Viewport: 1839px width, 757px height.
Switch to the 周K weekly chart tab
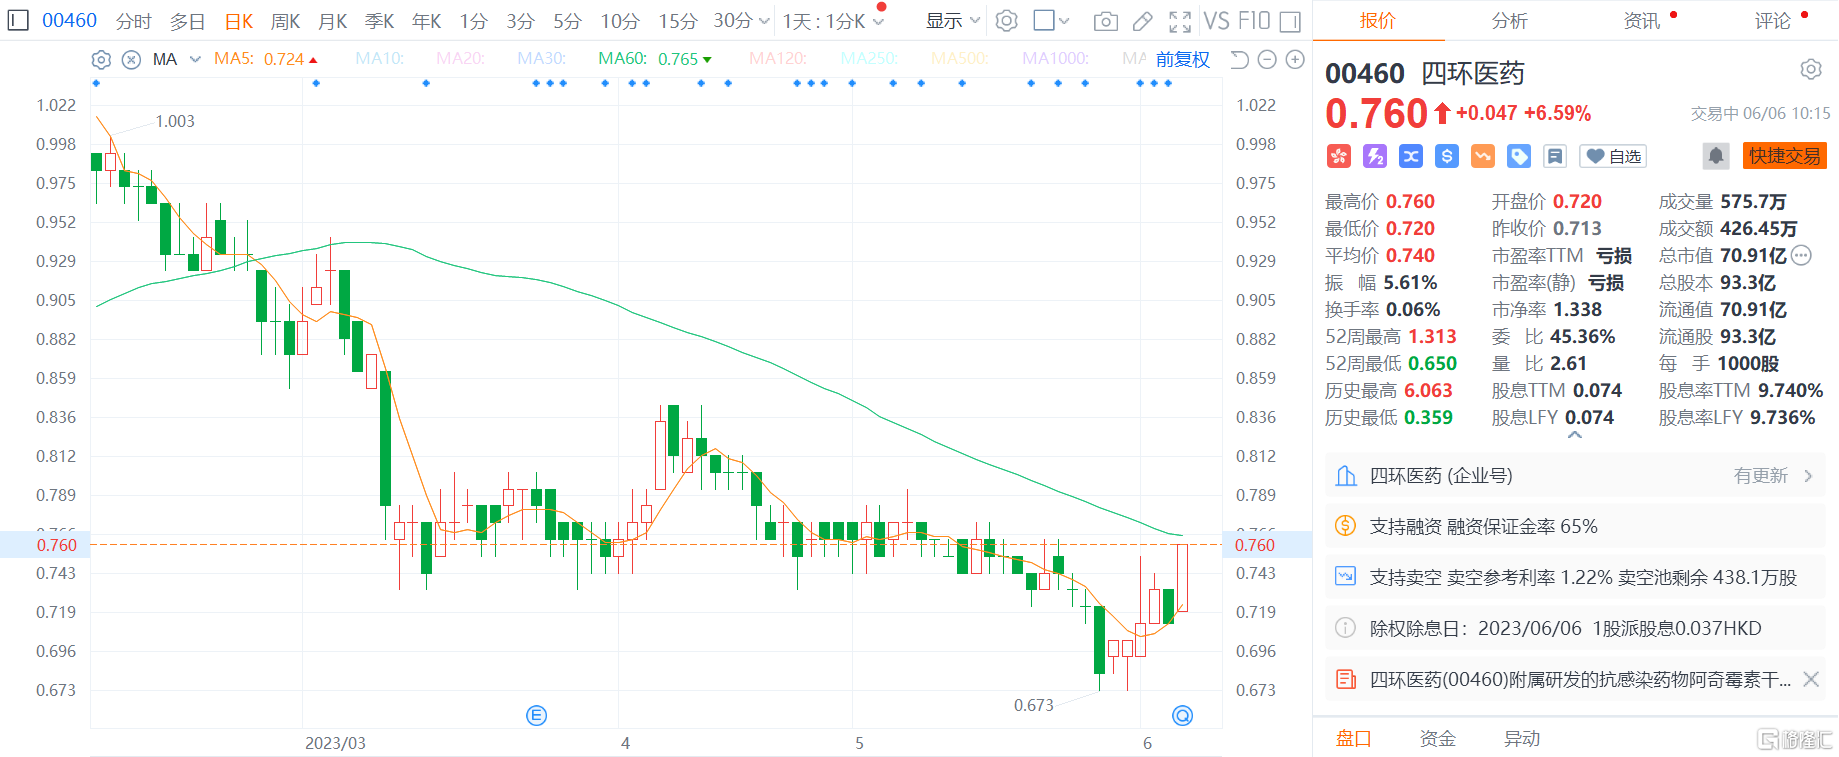285,21
